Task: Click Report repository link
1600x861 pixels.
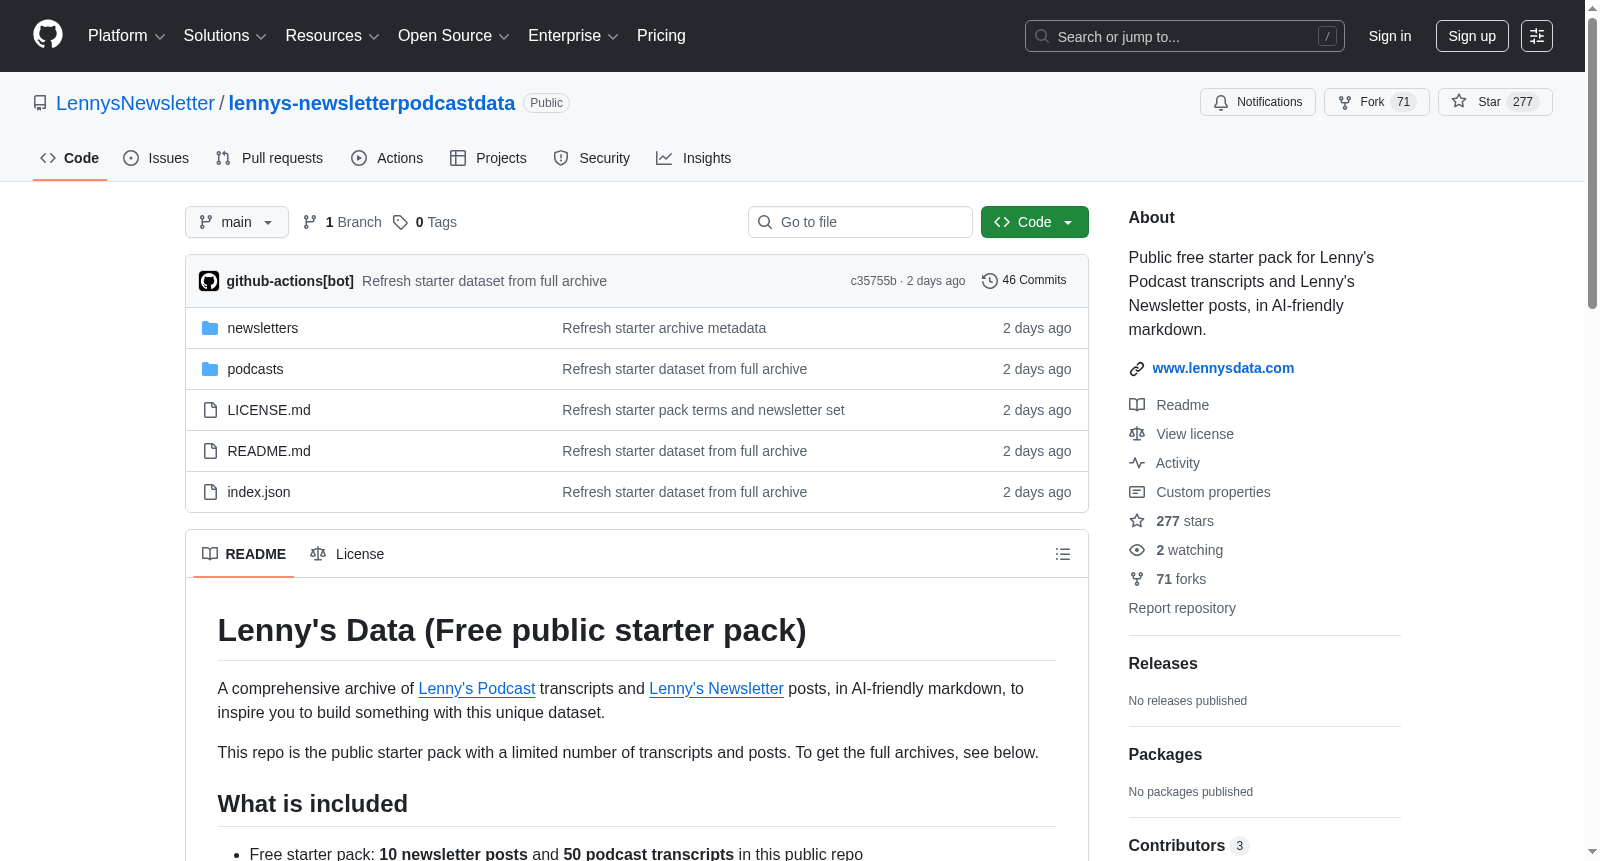Action: [1182, 608]
